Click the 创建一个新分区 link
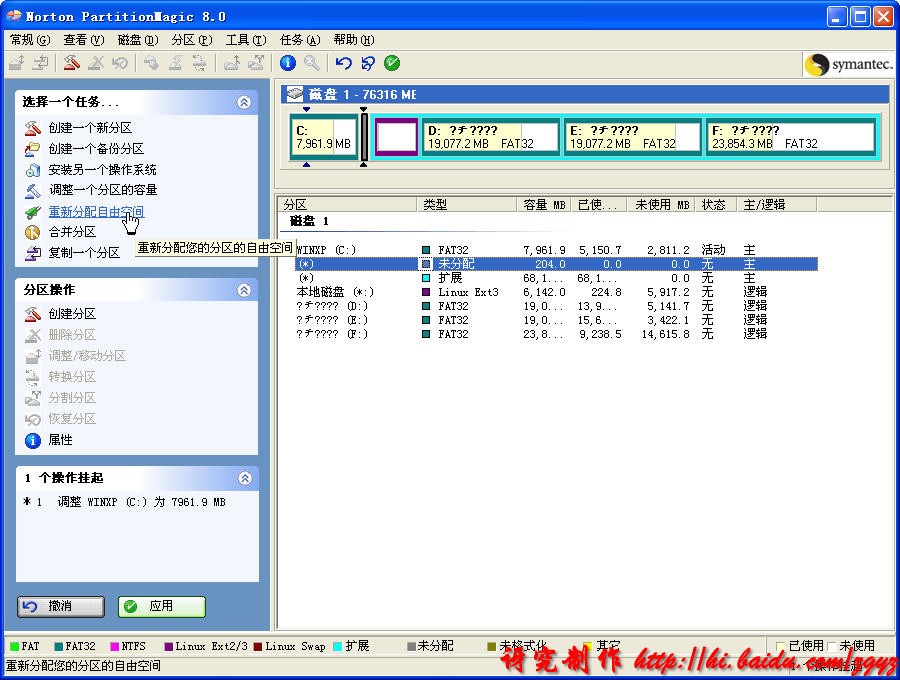Screen dimensions: 900x680 pyautogui.click(x=90, y=127)
